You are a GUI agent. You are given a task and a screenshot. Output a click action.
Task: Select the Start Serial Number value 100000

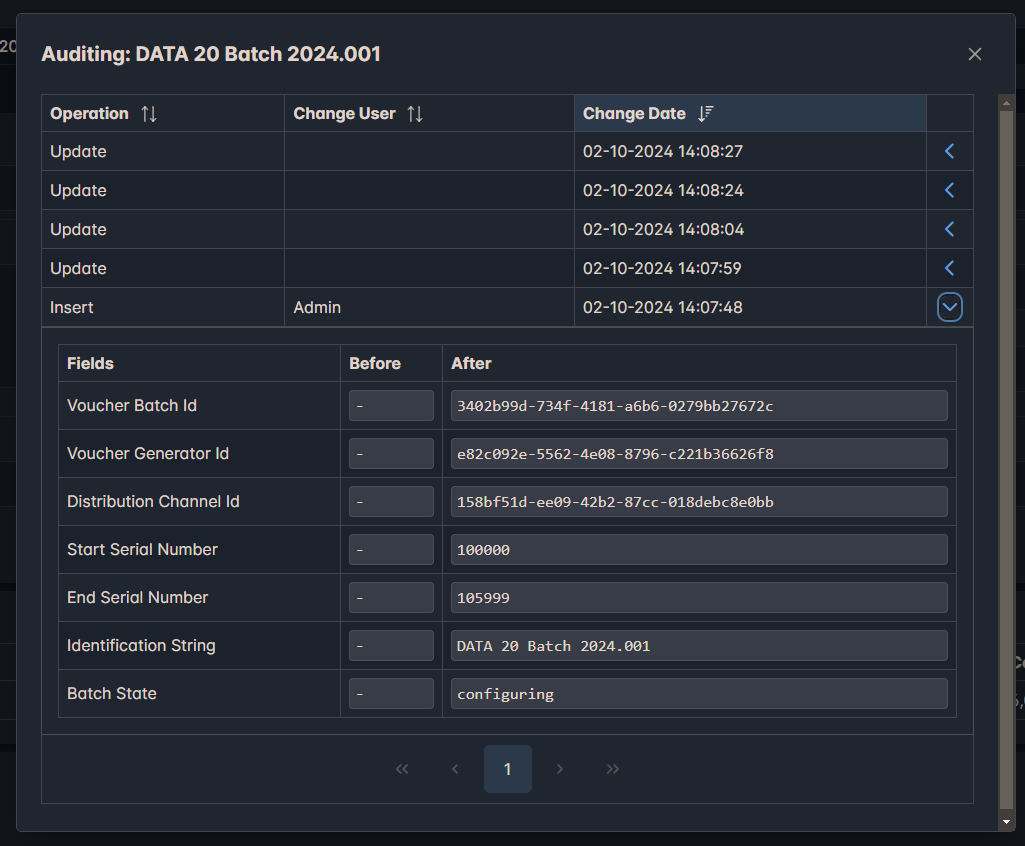[x=698, y=550]
